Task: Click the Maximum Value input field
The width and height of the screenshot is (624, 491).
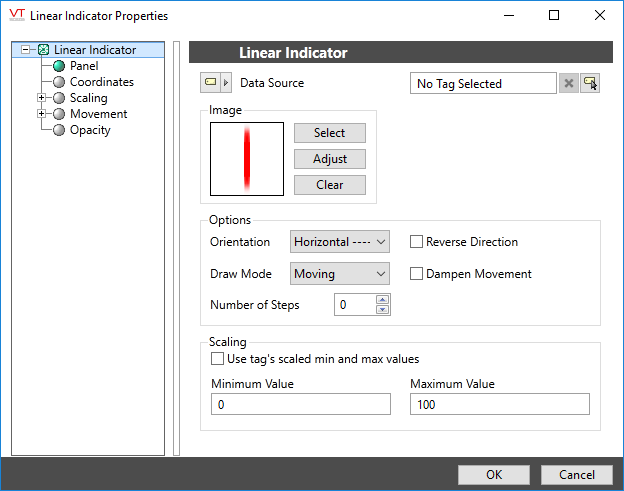Action: pyautogui.click(x=500, y=404)
